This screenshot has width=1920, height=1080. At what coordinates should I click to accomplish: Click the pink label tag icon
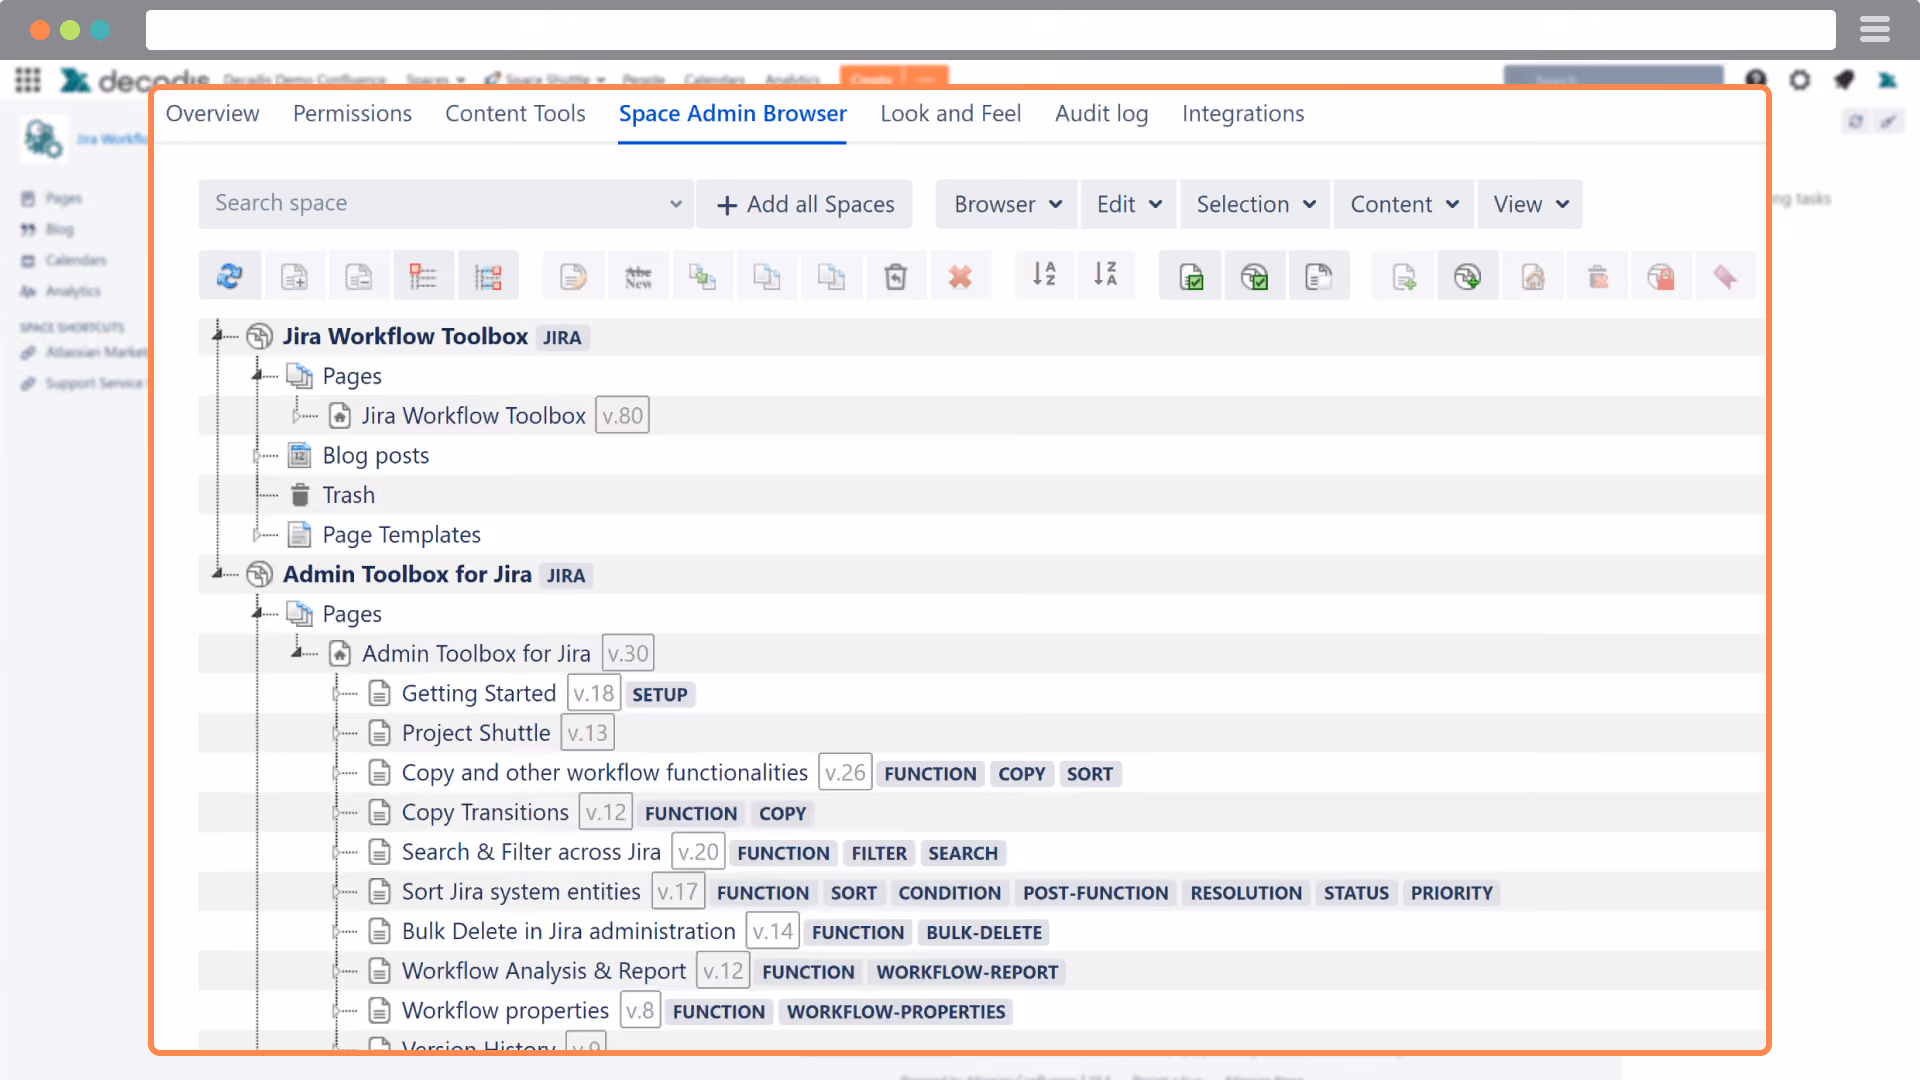(x=1725, y=276)
